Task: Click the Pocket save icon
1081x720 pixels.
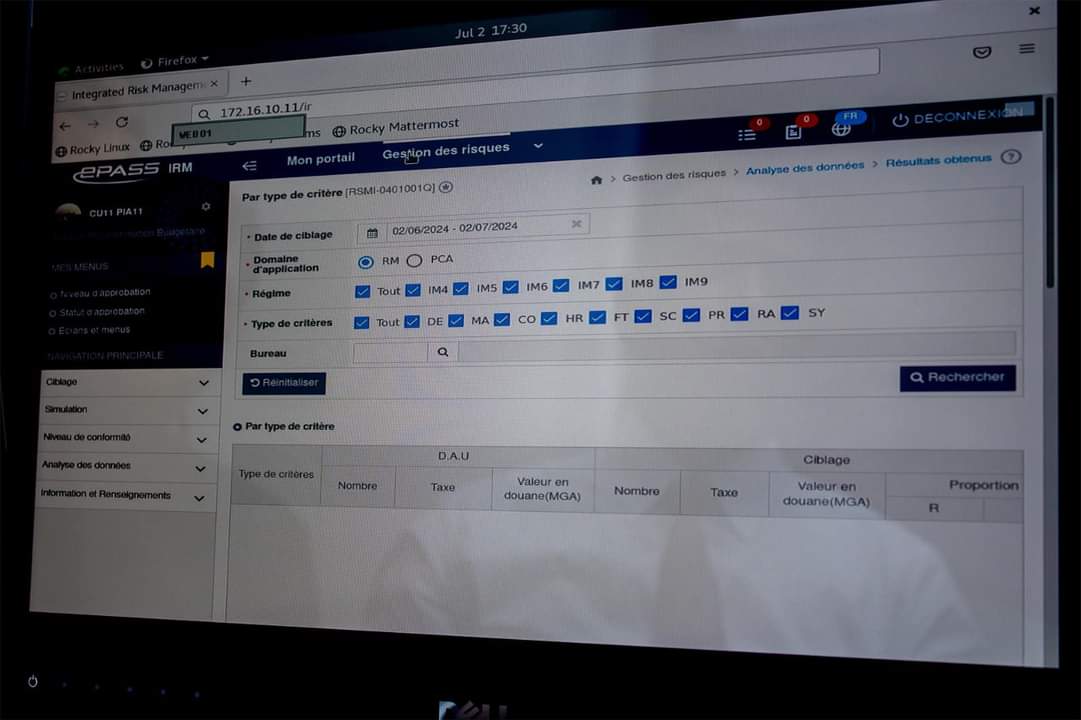Action: coord(982,52)
